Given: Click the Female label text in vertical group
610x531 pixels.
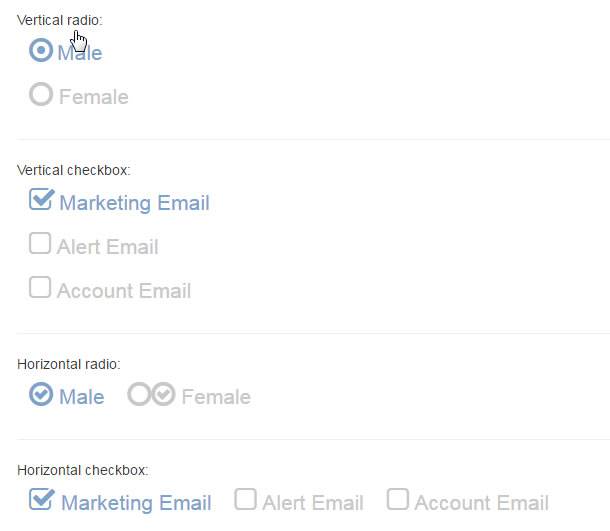Looking at the screenshot, I should tap(94, 96).
